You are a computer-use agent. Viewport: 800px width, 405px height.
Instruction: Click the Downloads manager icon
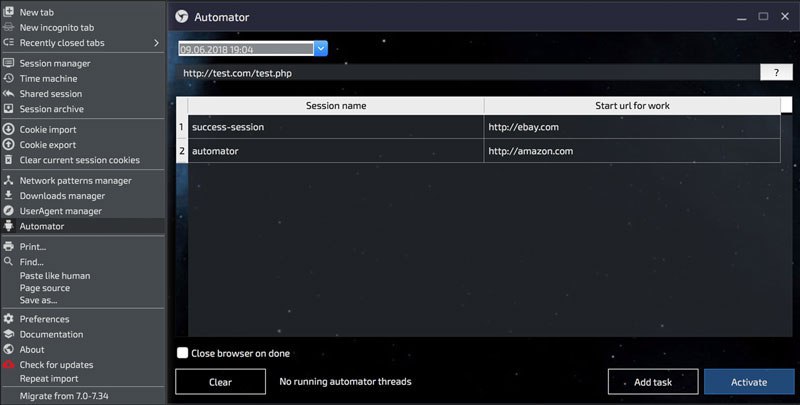coord(8,195)
